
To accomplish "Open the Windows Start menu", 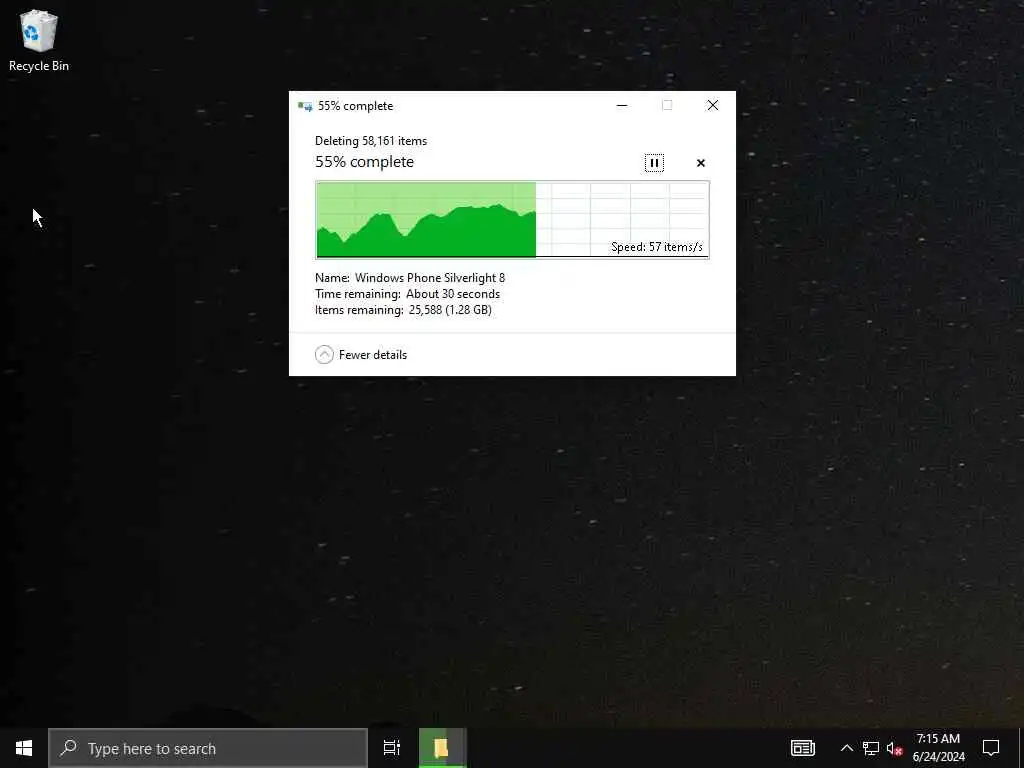I will (24, 748).
